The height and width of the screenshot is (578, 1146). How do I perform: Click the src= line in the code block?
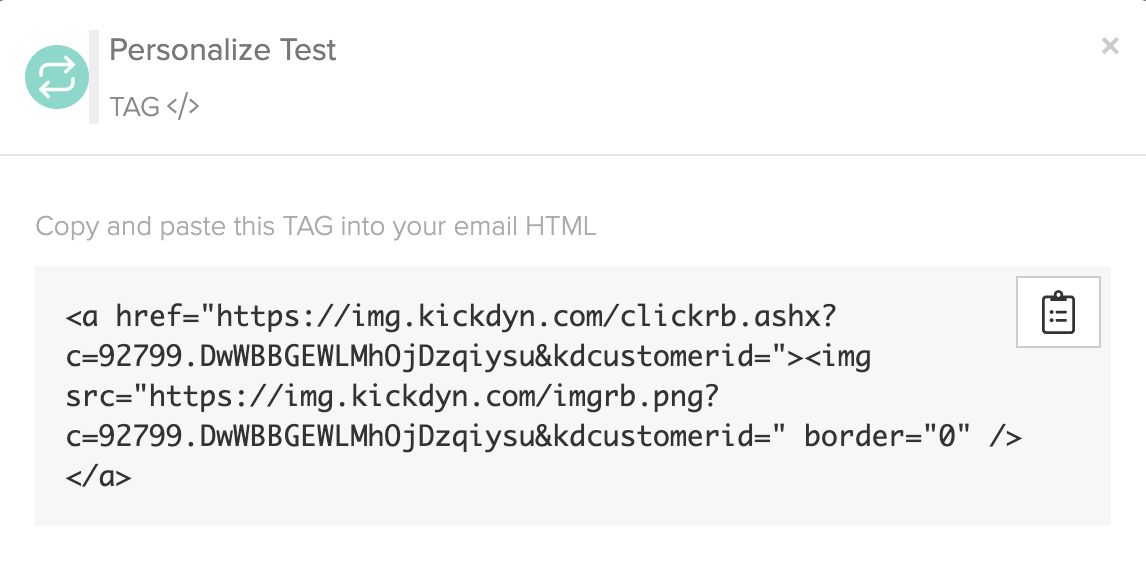pyautogui.click(x=393, y=397)
